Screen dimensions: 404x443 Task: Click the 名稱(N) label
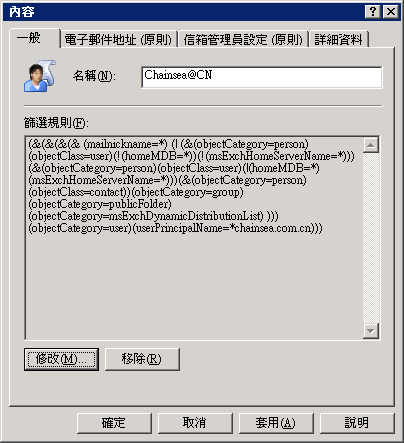coord(94,76)
